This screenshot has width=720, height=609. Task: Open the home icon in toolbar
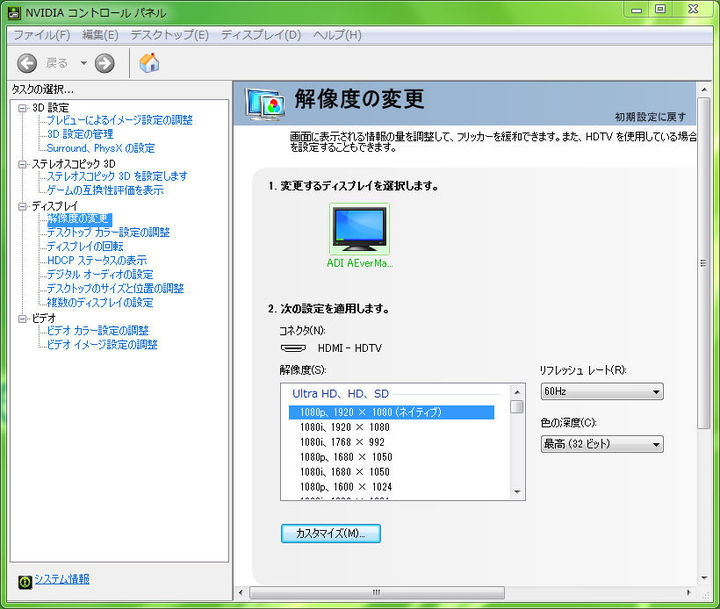[x=149, y=63]
